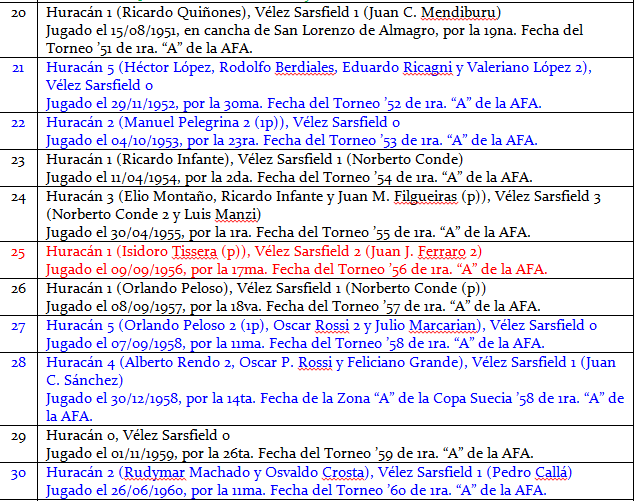Click 'Manuel Pelegrina 2 (1p)' text
Screen dimensions: 635x501
(202, 122)
